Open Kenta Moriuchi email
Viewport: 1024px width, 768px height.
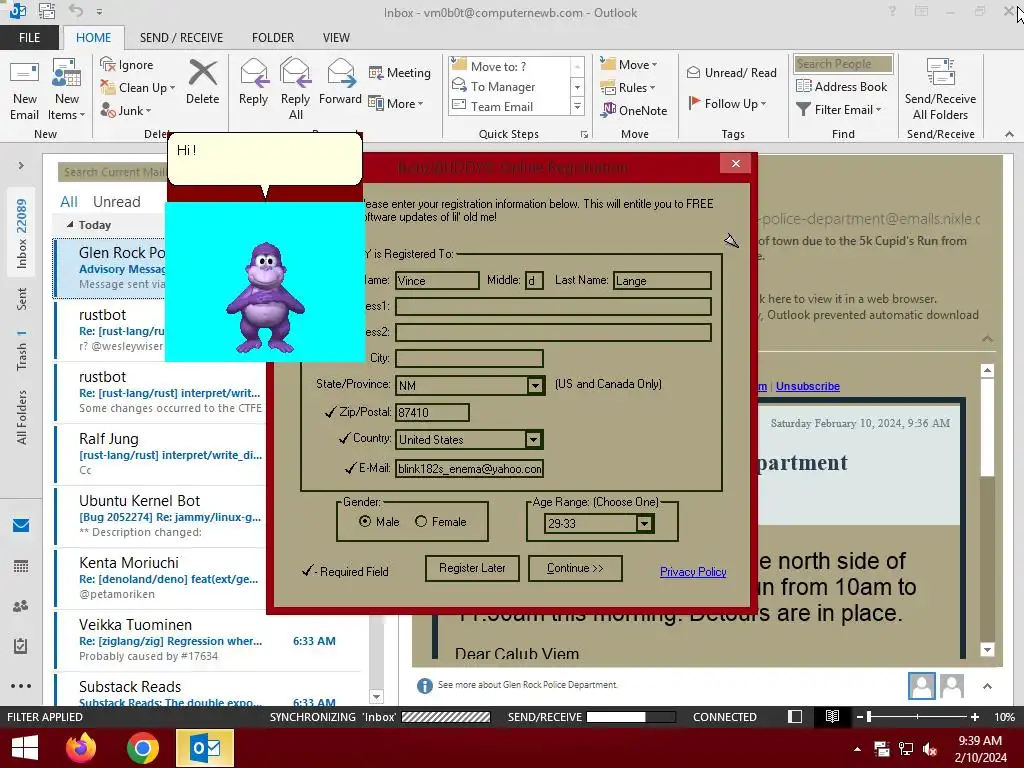(x=161, y=578)
